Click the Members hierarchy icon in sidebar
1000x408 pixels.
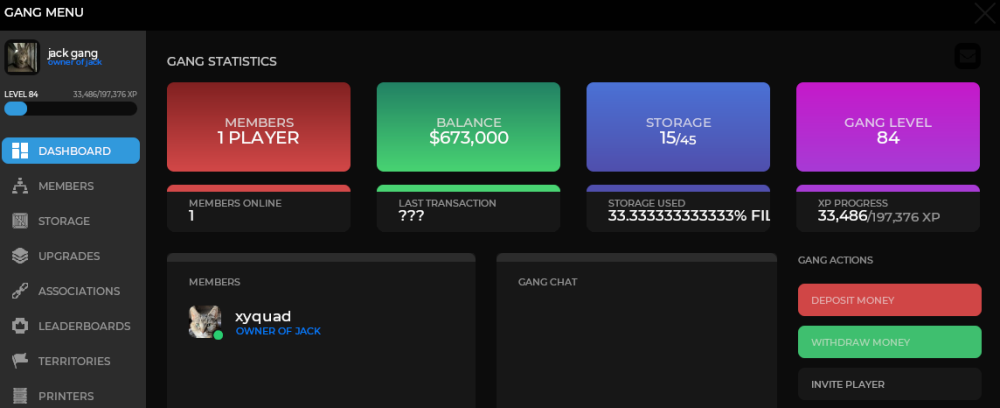point(20,186)
